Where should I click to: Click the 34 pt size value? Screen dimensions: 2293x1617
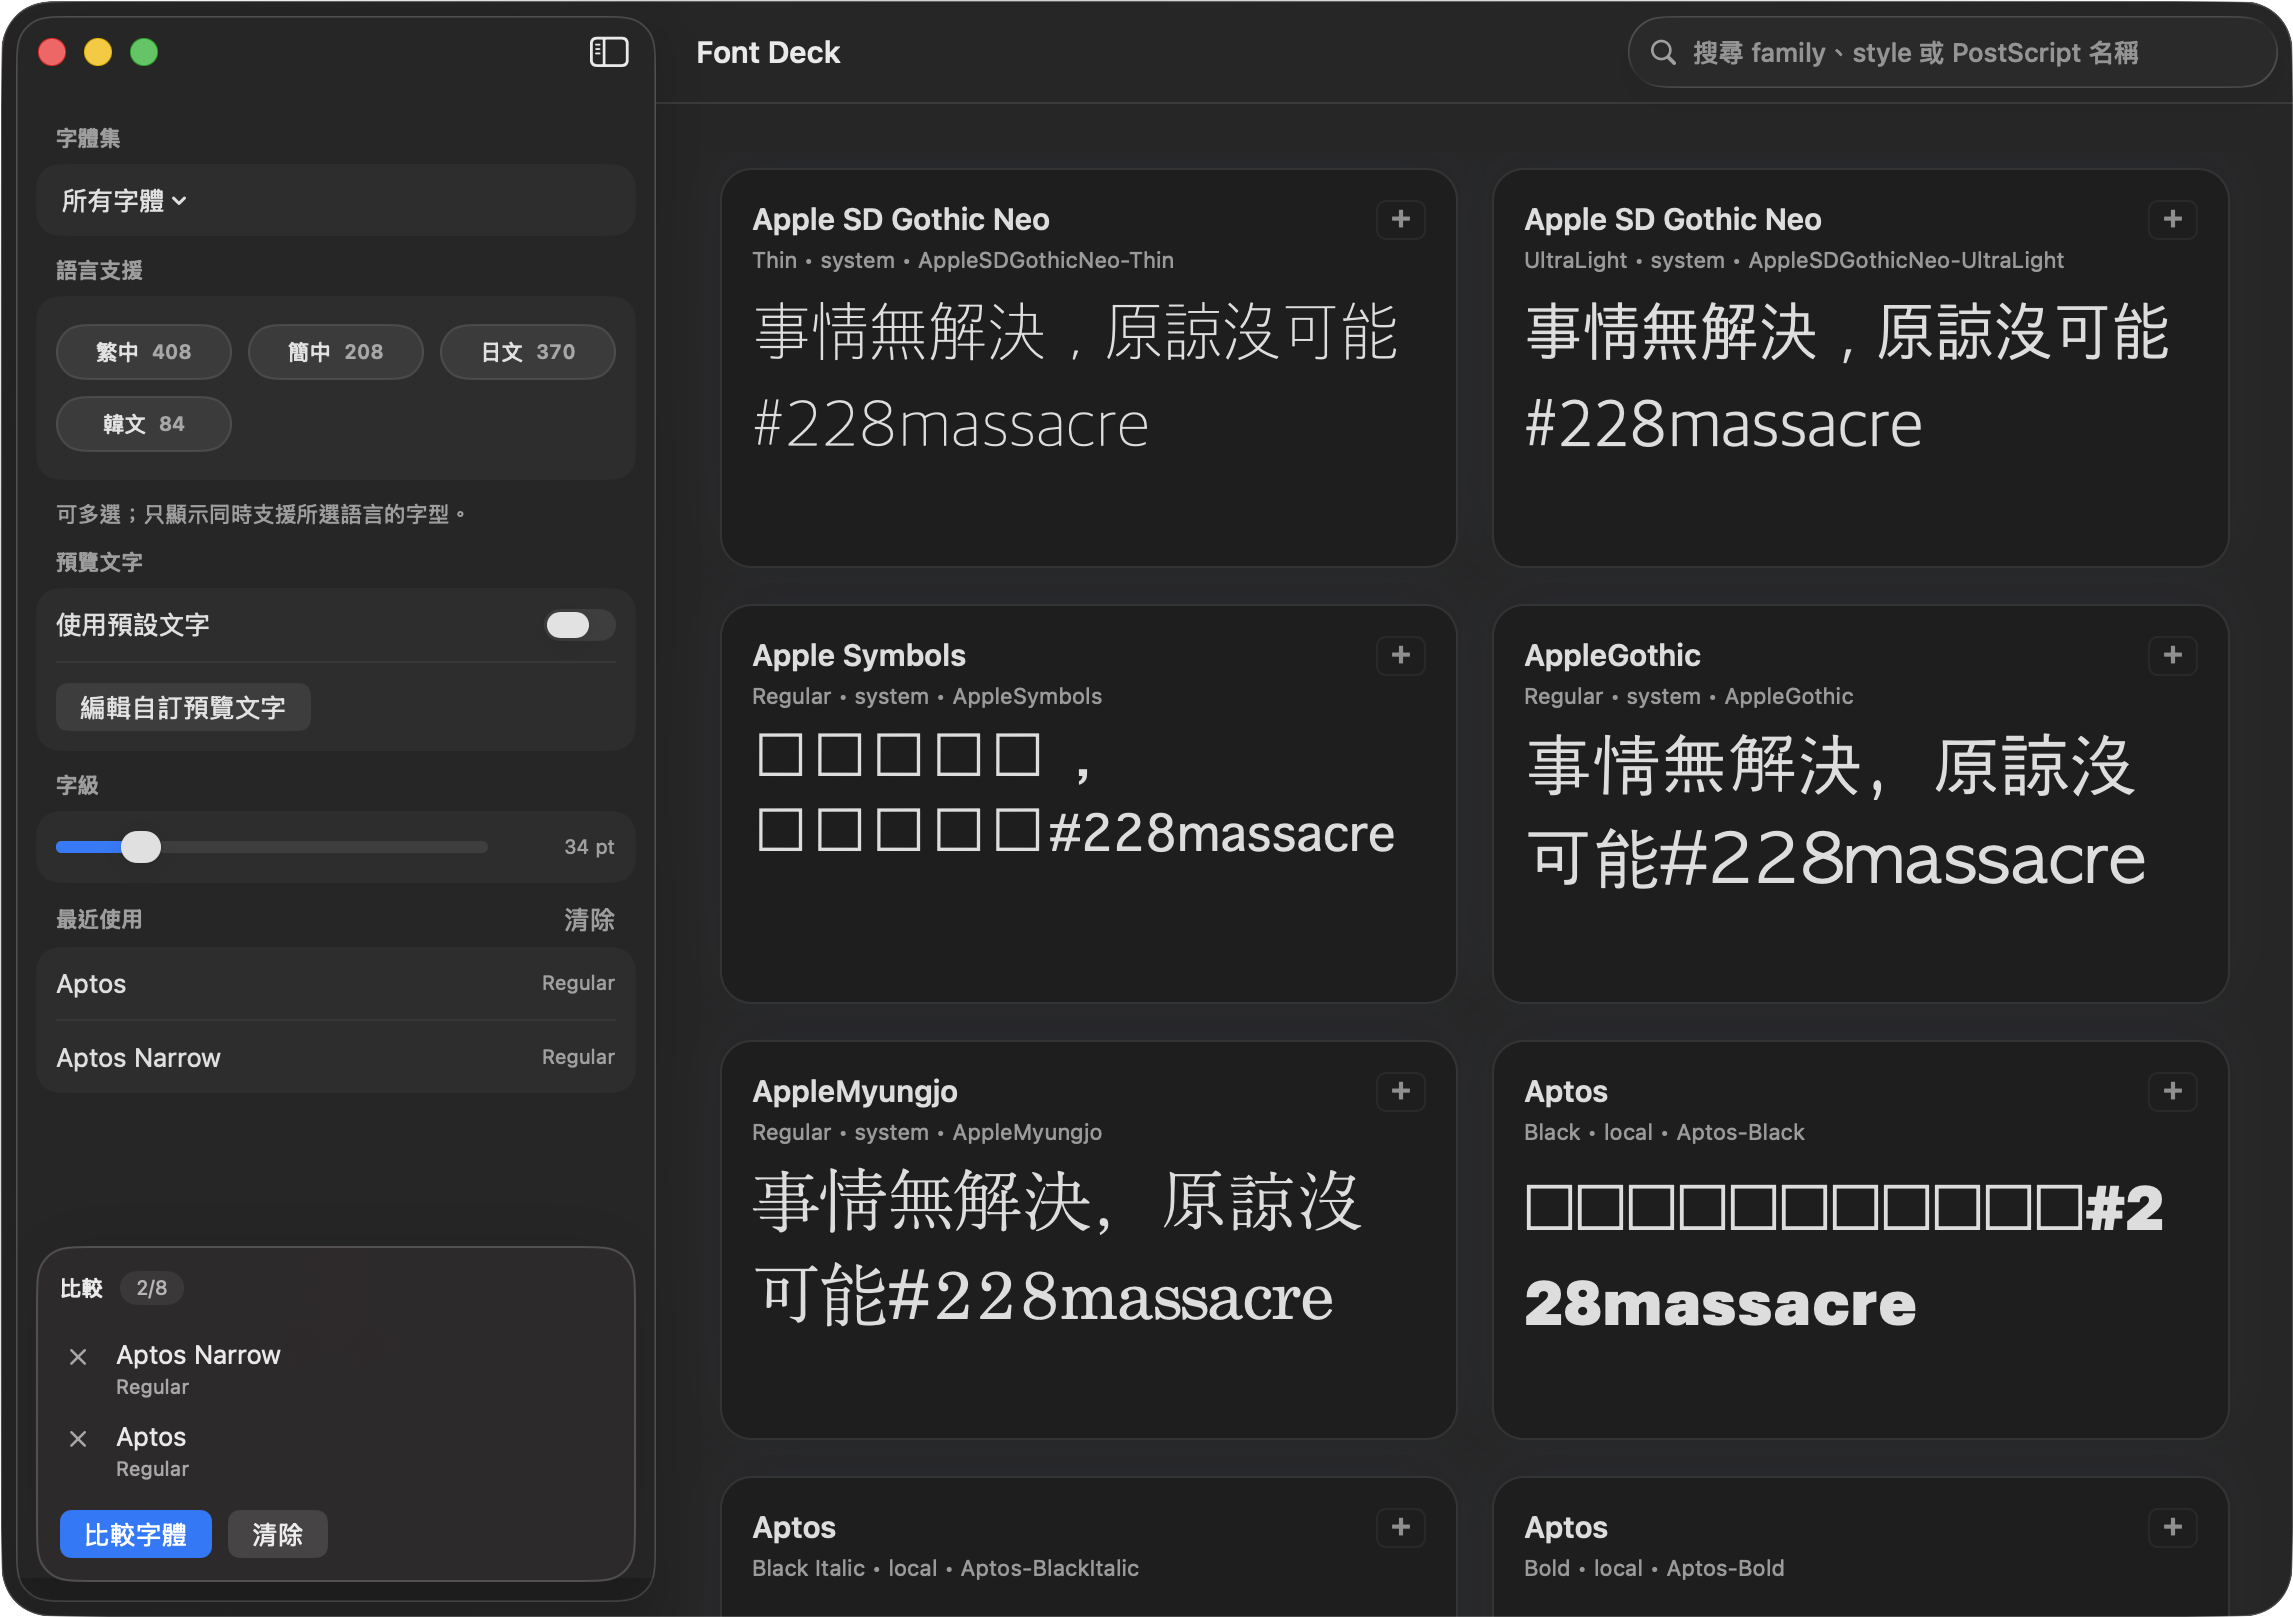(589, 847)
